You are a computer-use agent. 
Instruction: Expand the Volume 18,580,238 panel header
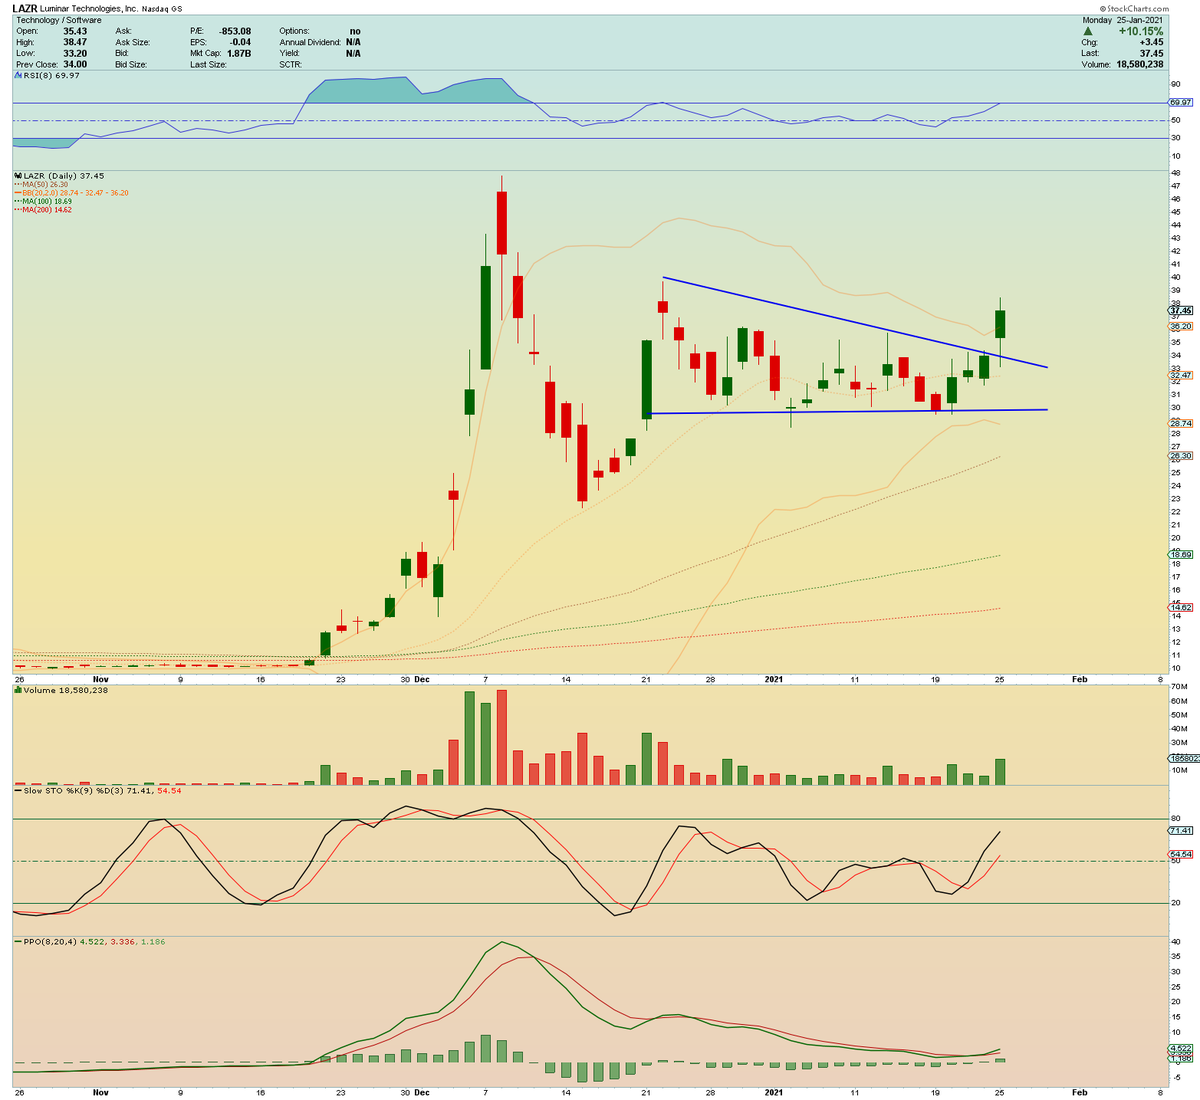click(62, 690)
